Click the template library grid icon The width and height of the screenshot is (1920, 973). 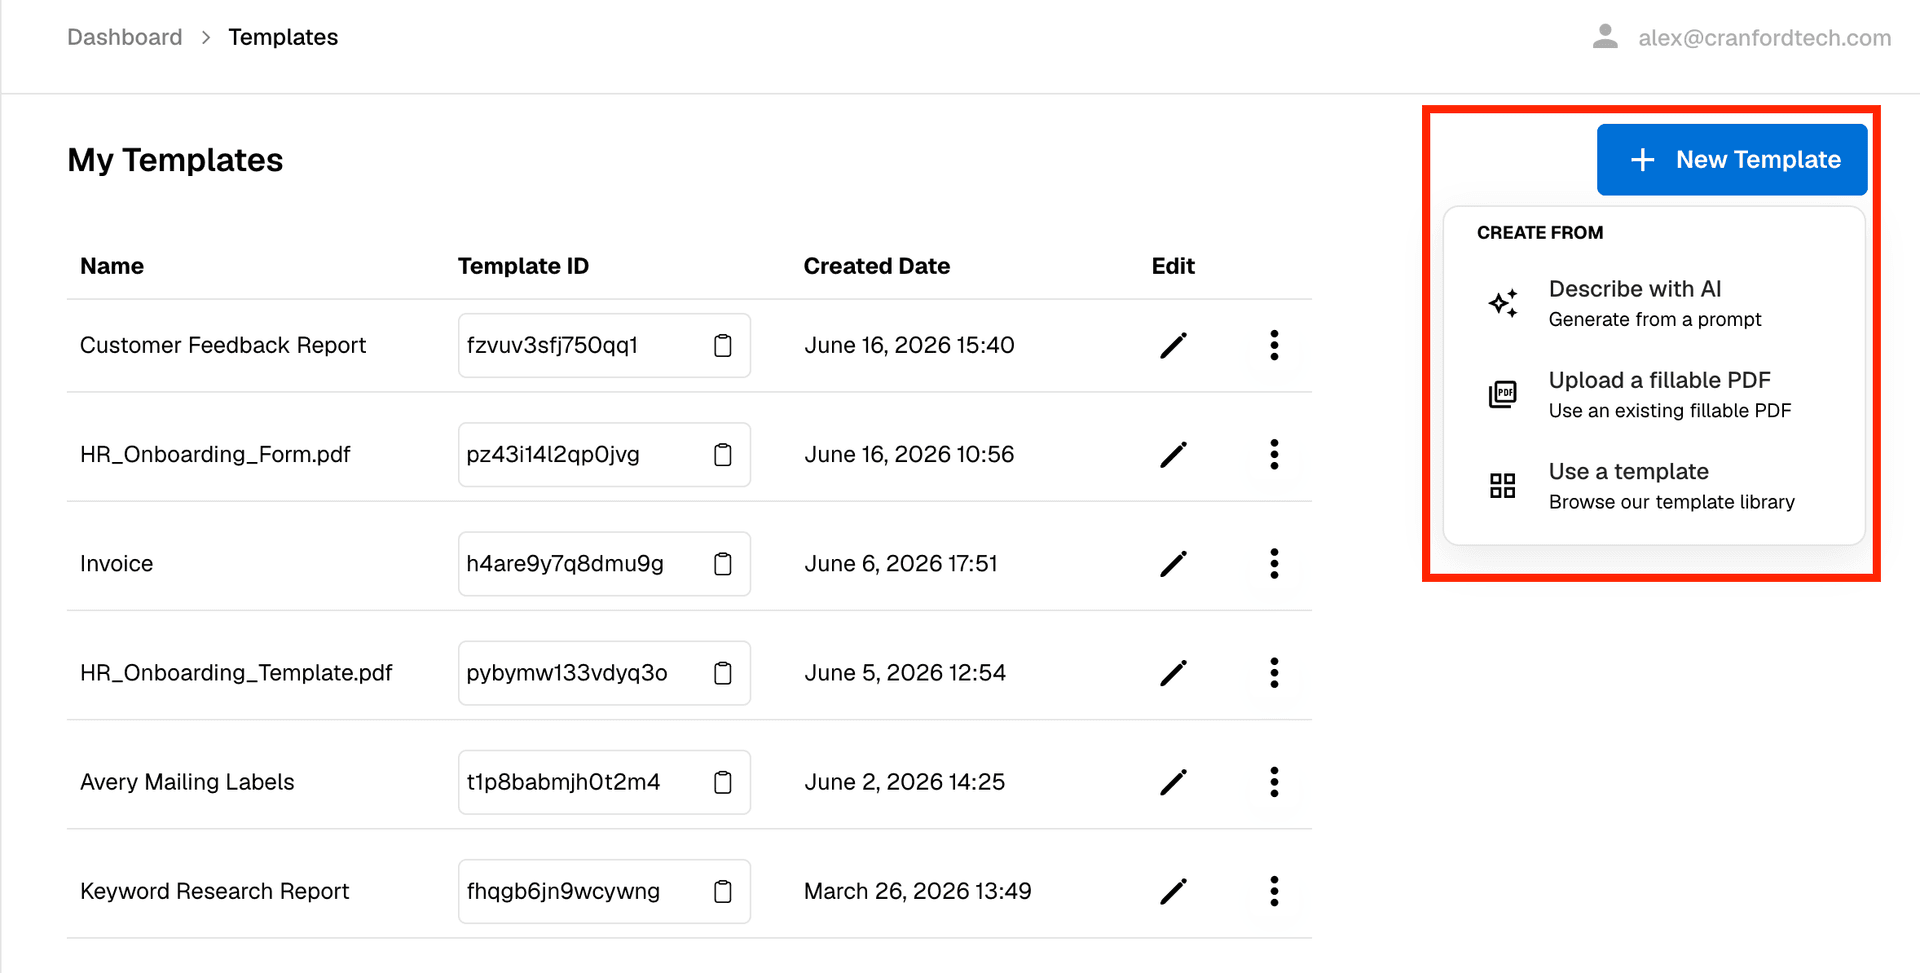[1503, 486]
